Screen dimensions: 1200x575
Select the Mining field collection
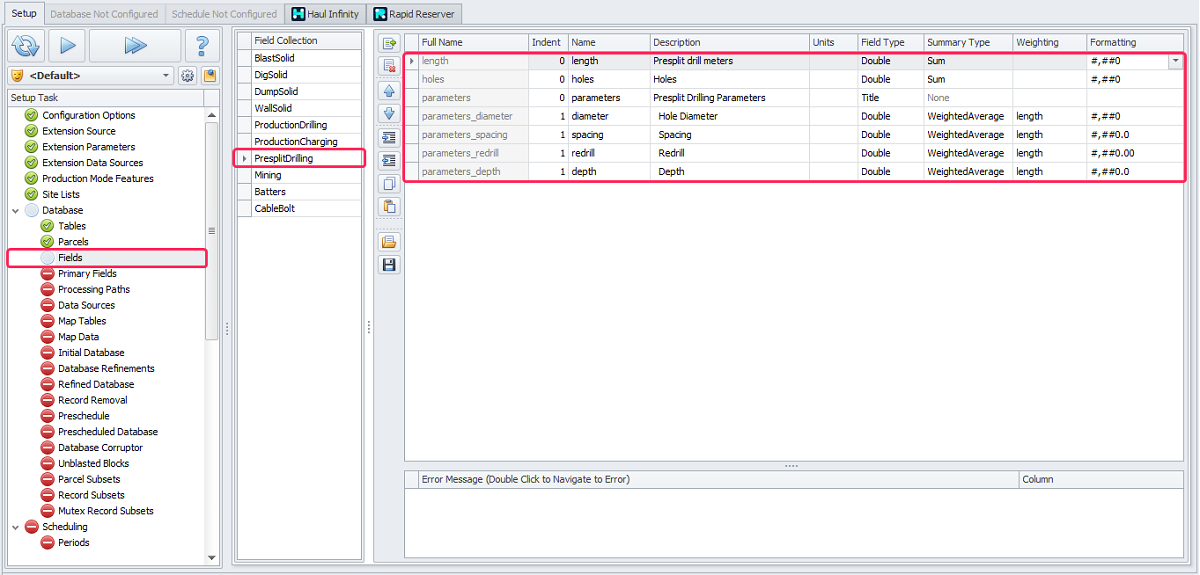(306, 175)
